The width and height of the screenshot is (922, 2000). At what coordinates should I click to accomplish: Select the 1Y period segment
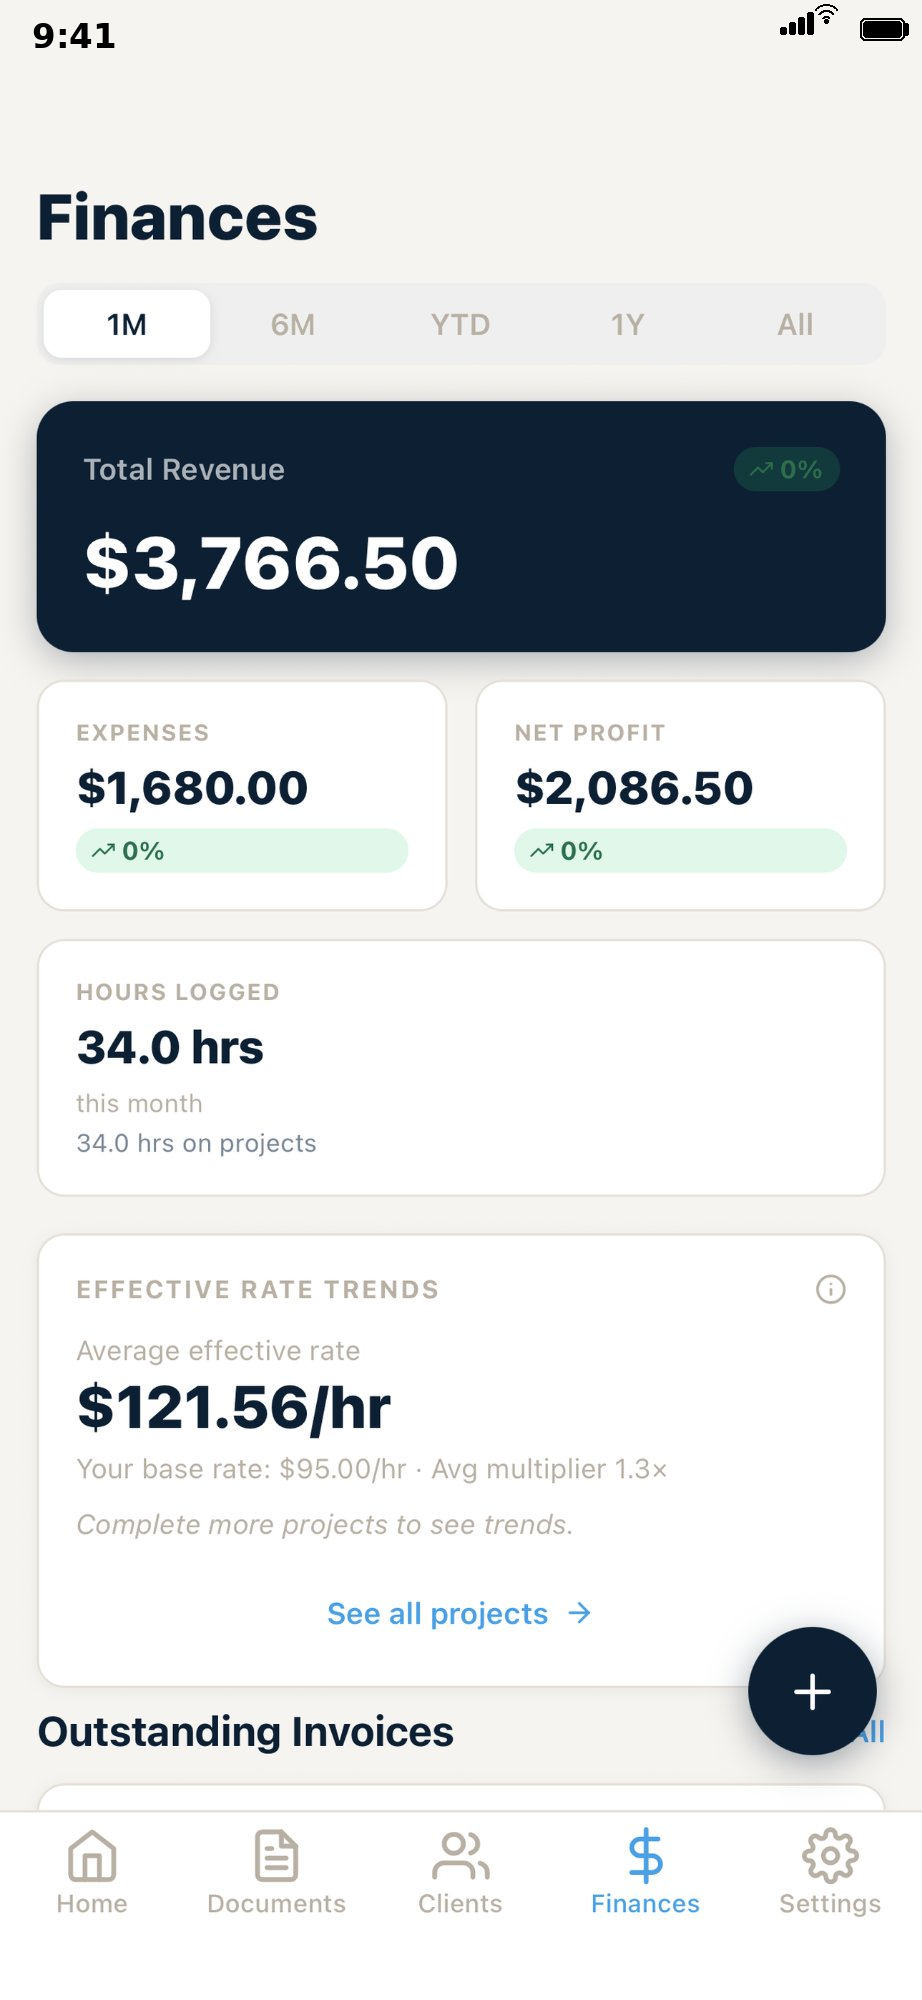627,324
